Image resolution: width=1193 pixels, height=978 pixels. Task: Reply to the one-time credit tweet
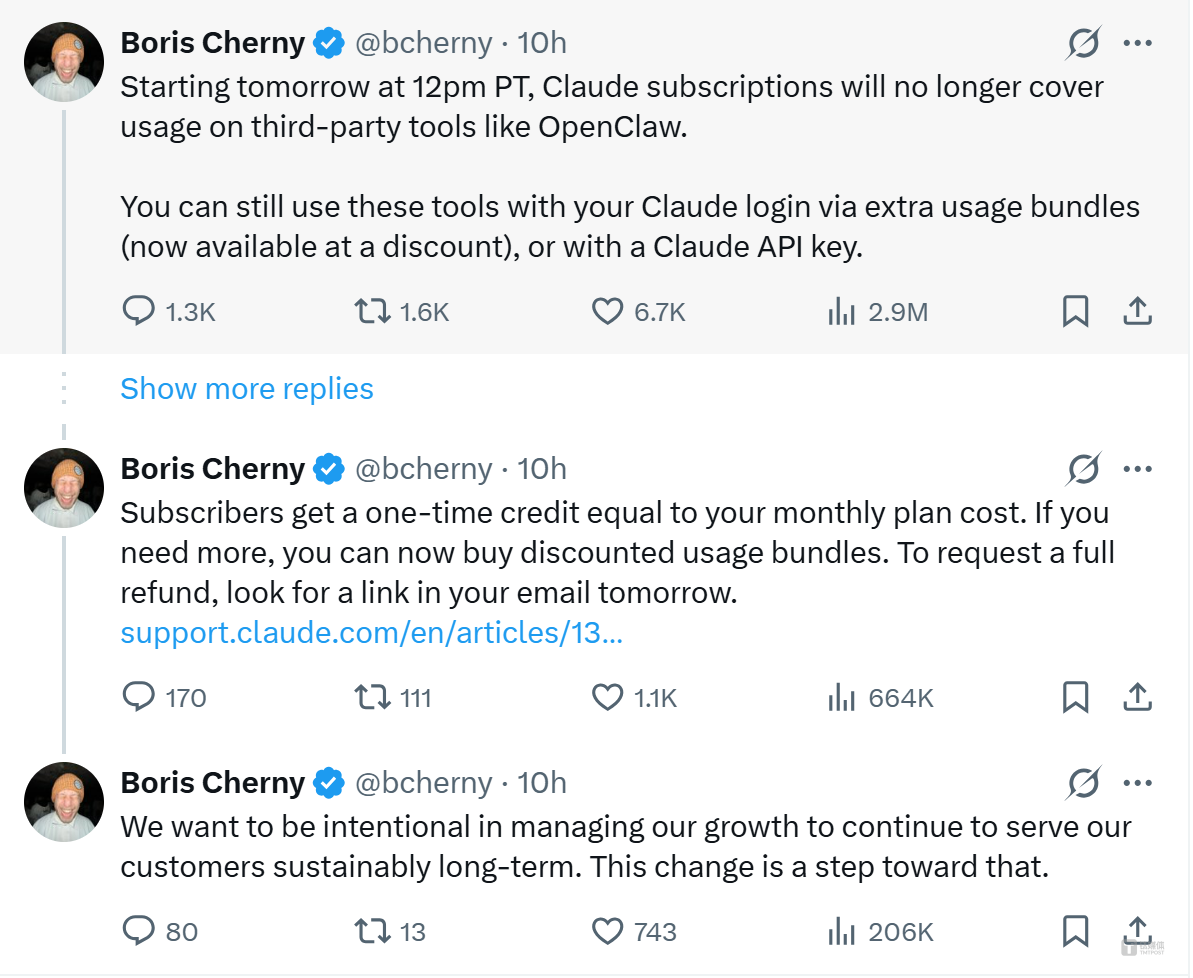(x=137, y=697)
